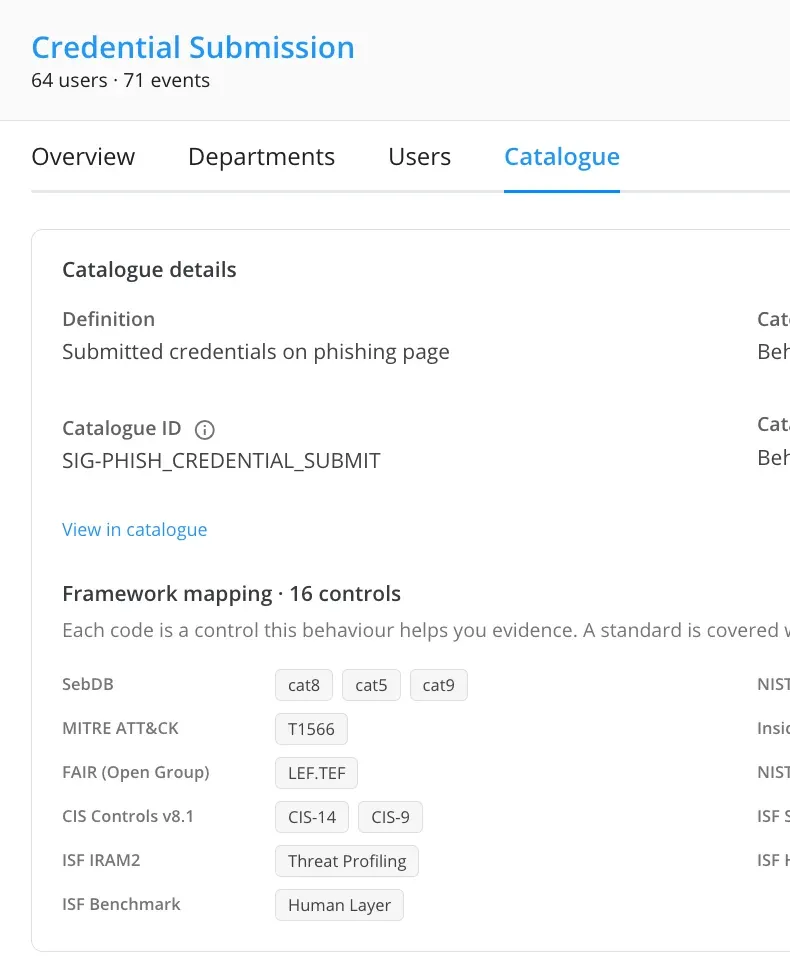Click the CIS-9 control tag

[390, 817]
